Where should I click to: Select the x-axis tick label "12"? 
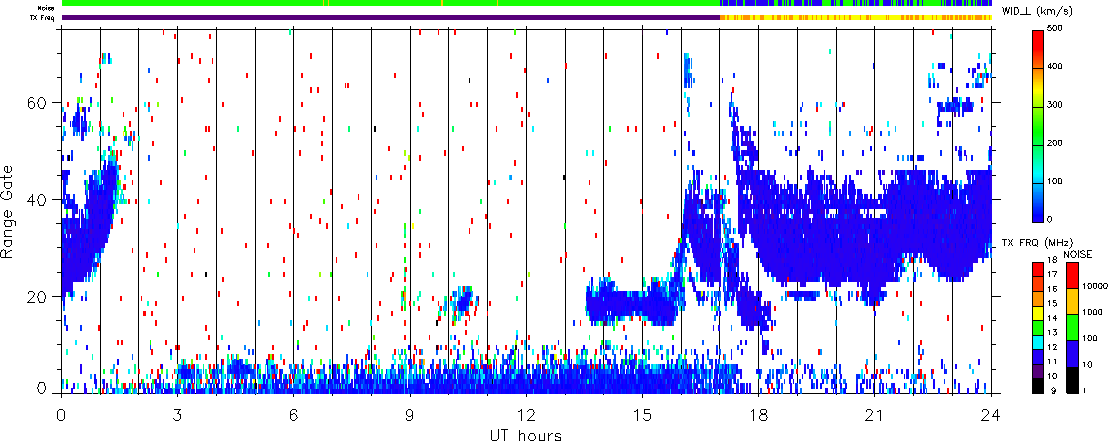(x=526, y=414)
